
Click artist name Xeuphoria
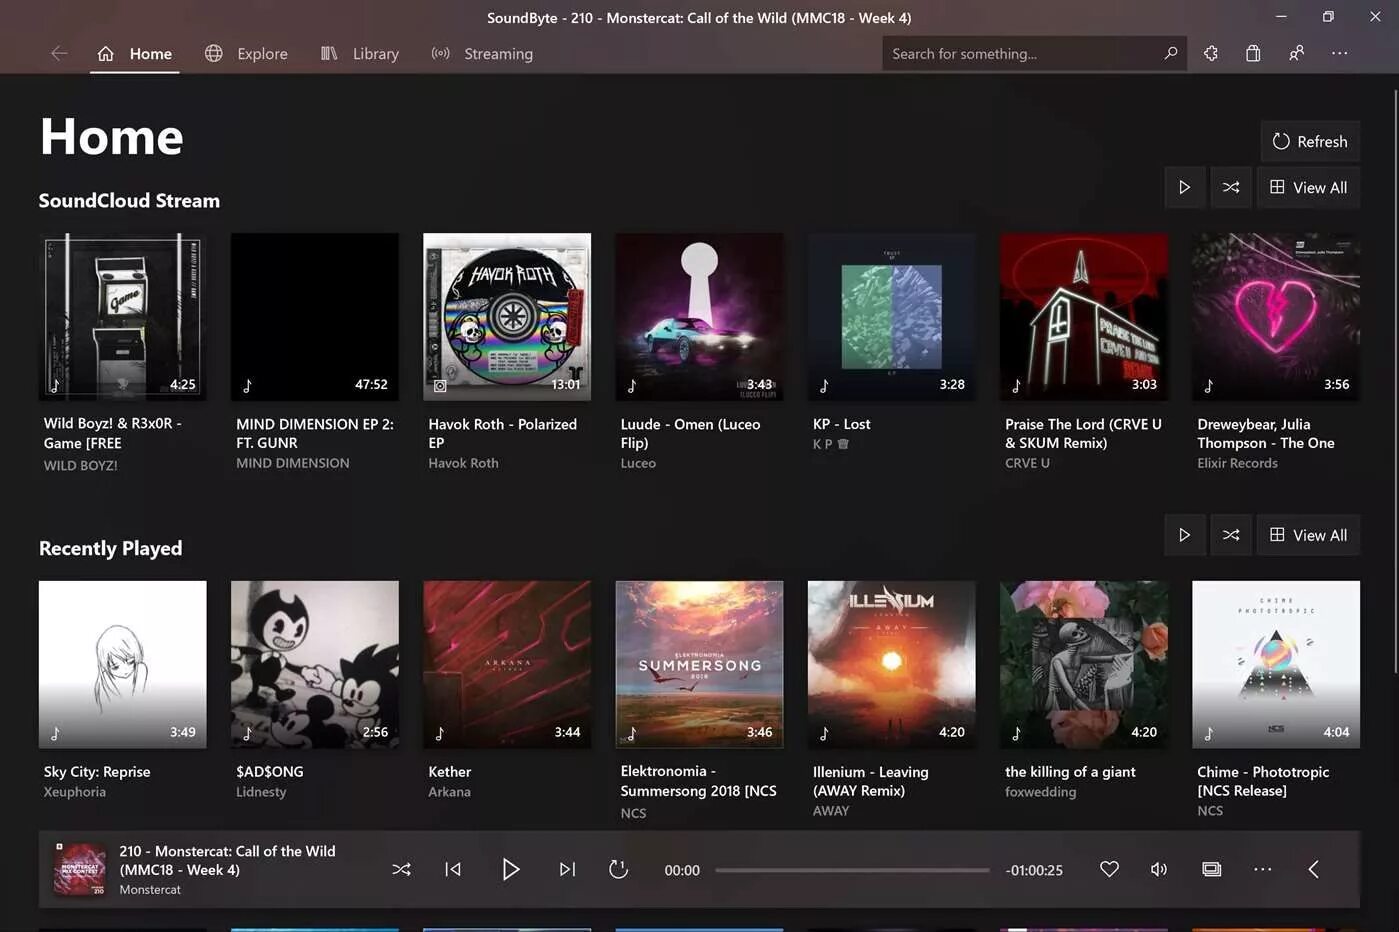[75, 791]
